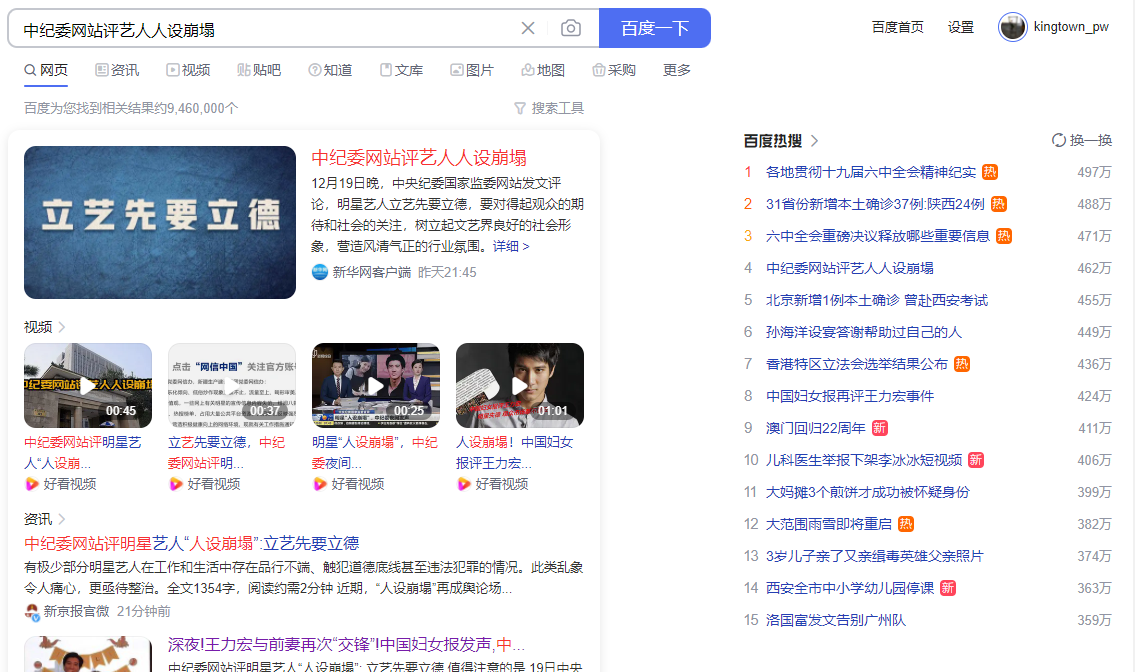Screen dimensions: 1135x672
Task: Switch to the 视频 tab
Action: pyautogui.click(x=188, y=70)
